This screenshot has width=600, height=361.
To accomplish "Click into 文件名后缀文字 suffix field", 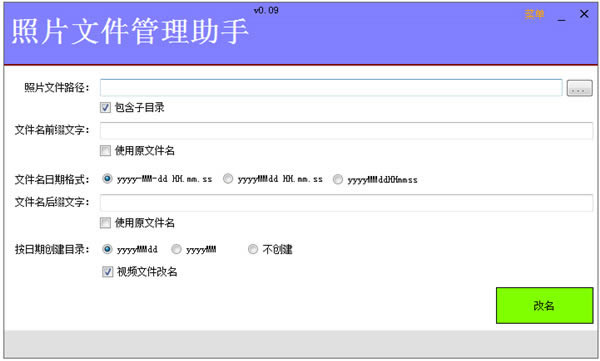I will [x=346, y=203].
